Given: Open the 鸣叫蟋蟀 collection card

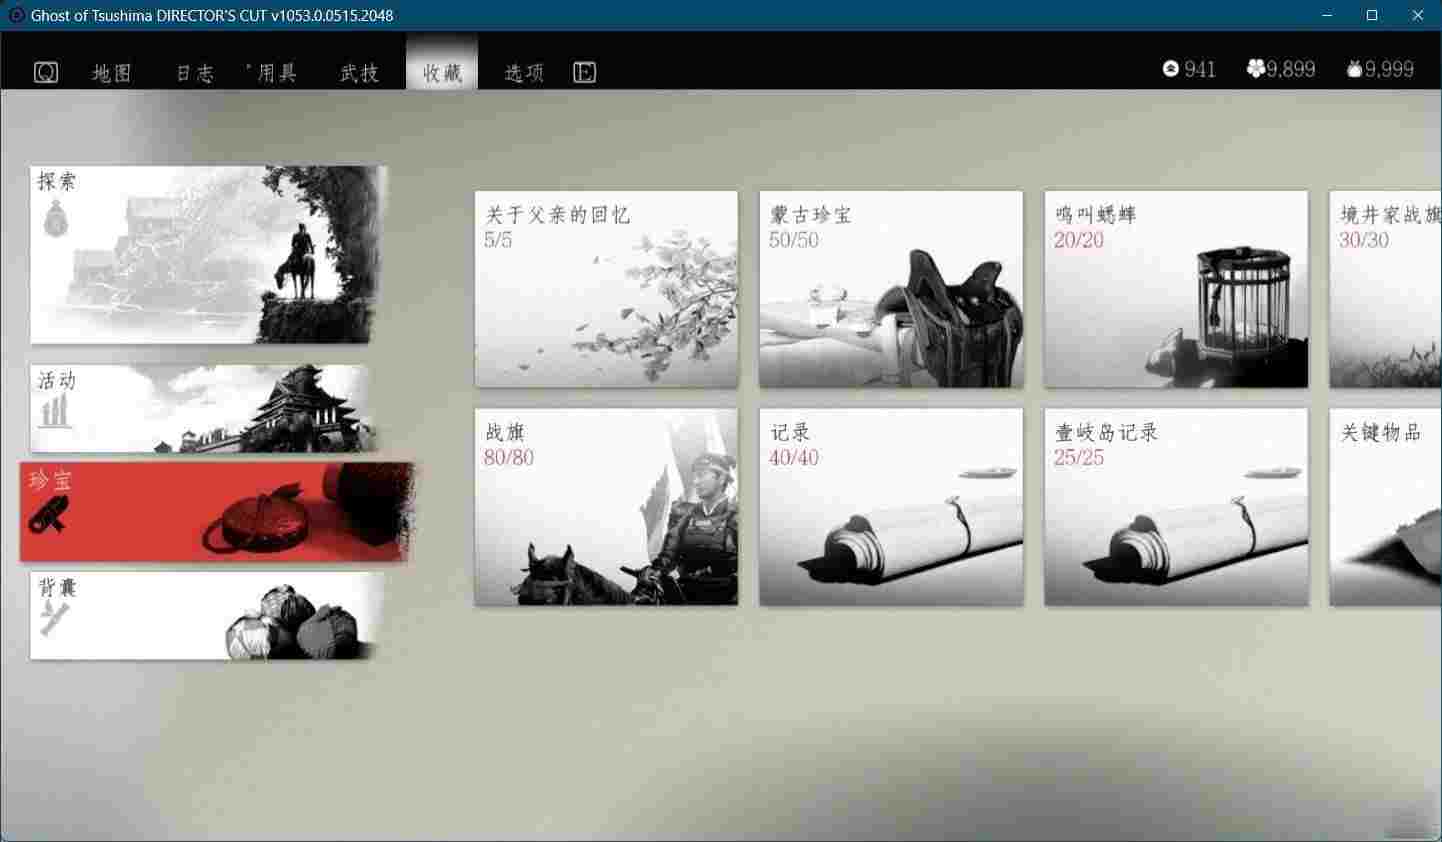Looking at the screenshot, I should tap(1176, 289).
